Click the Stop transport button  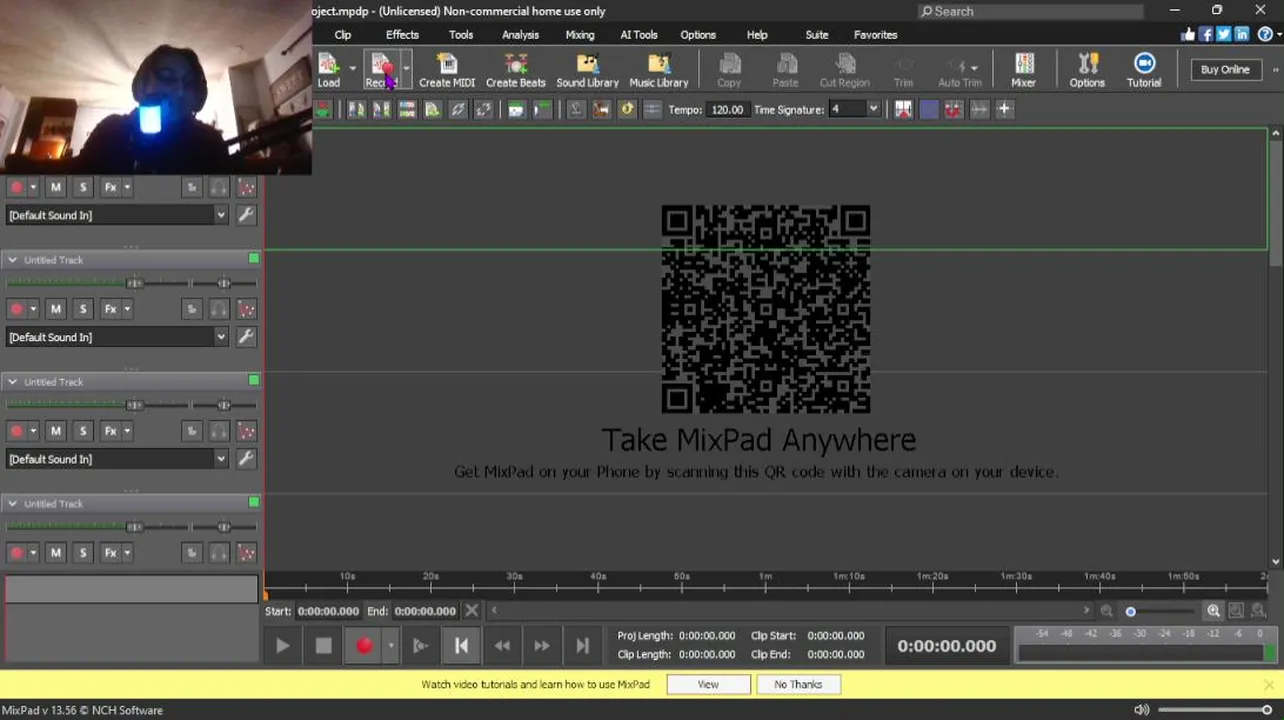pos(323,646)
